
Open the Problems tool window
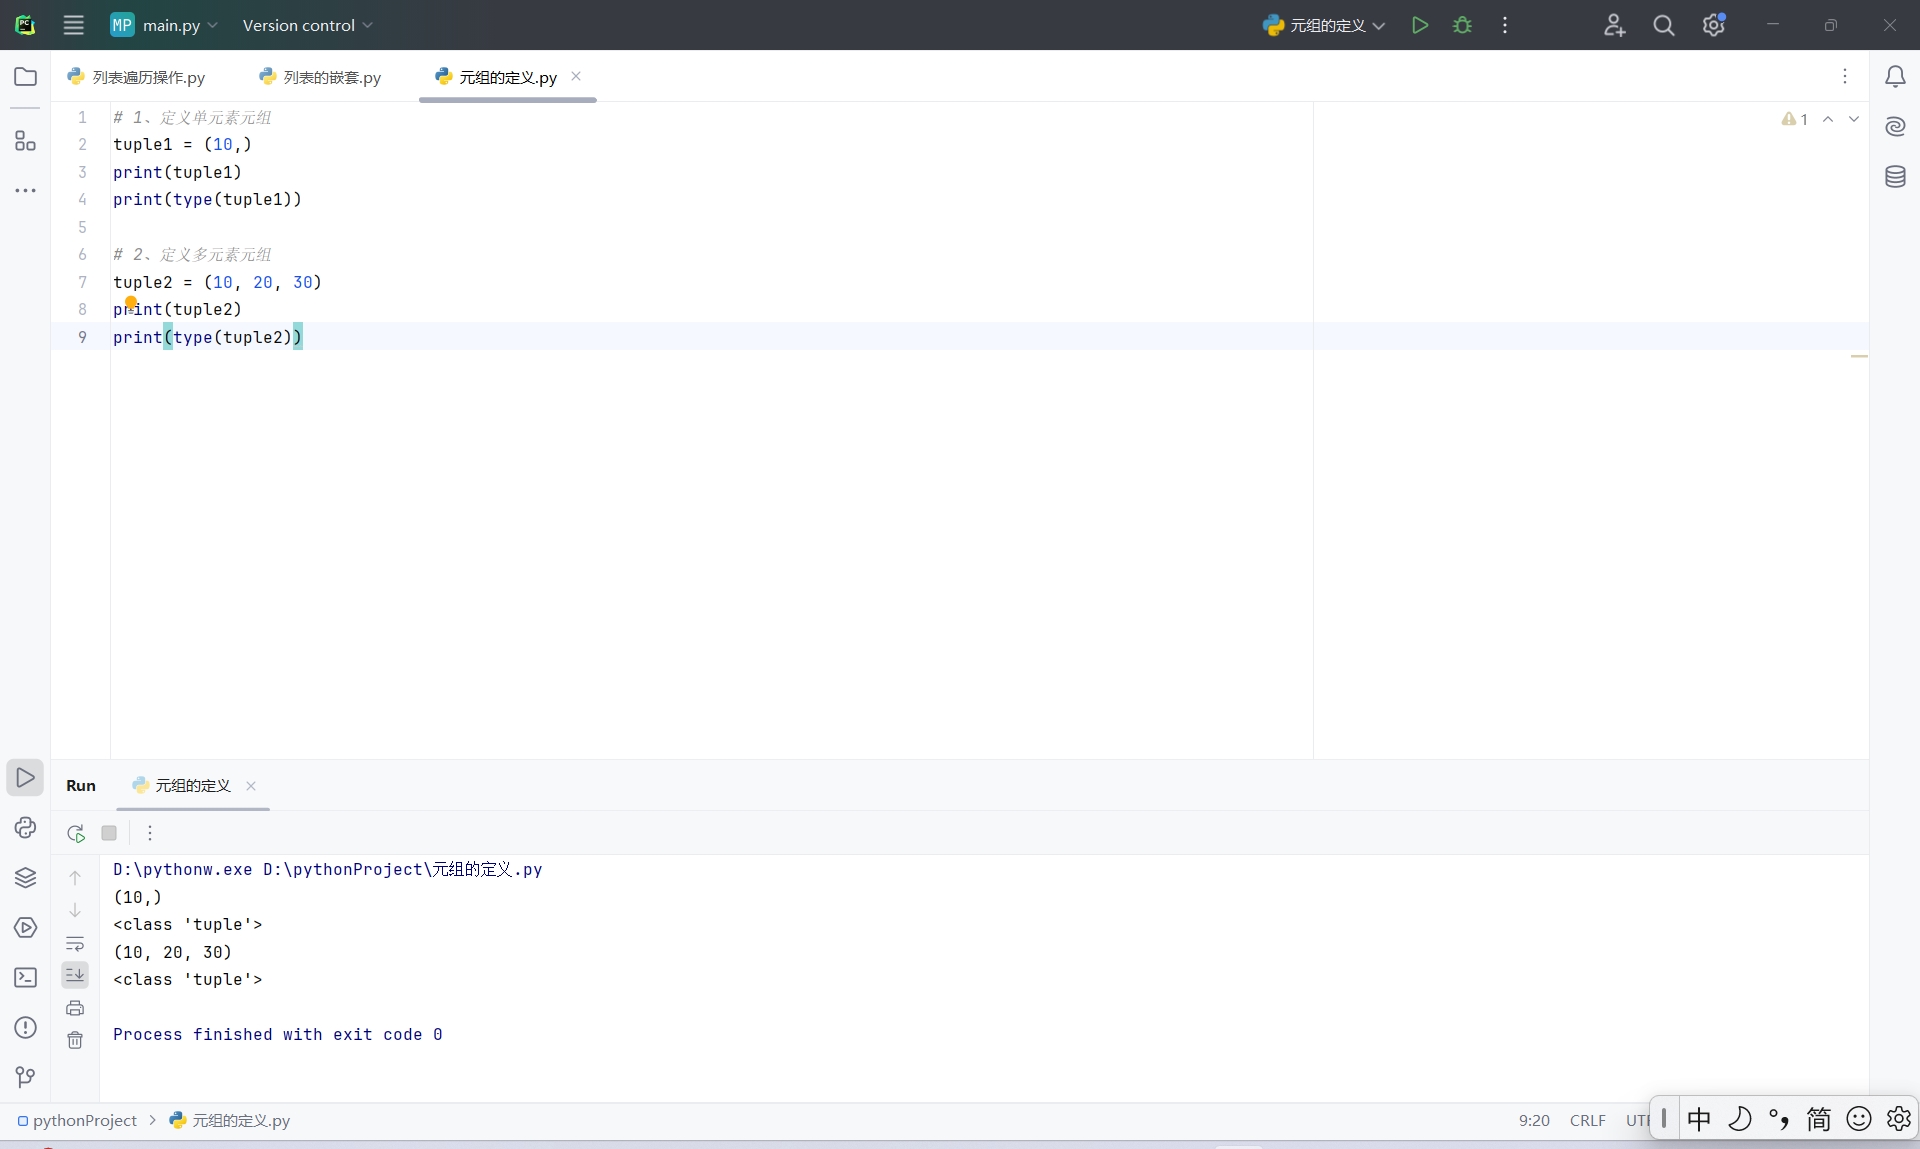(x=25, y=1027)
